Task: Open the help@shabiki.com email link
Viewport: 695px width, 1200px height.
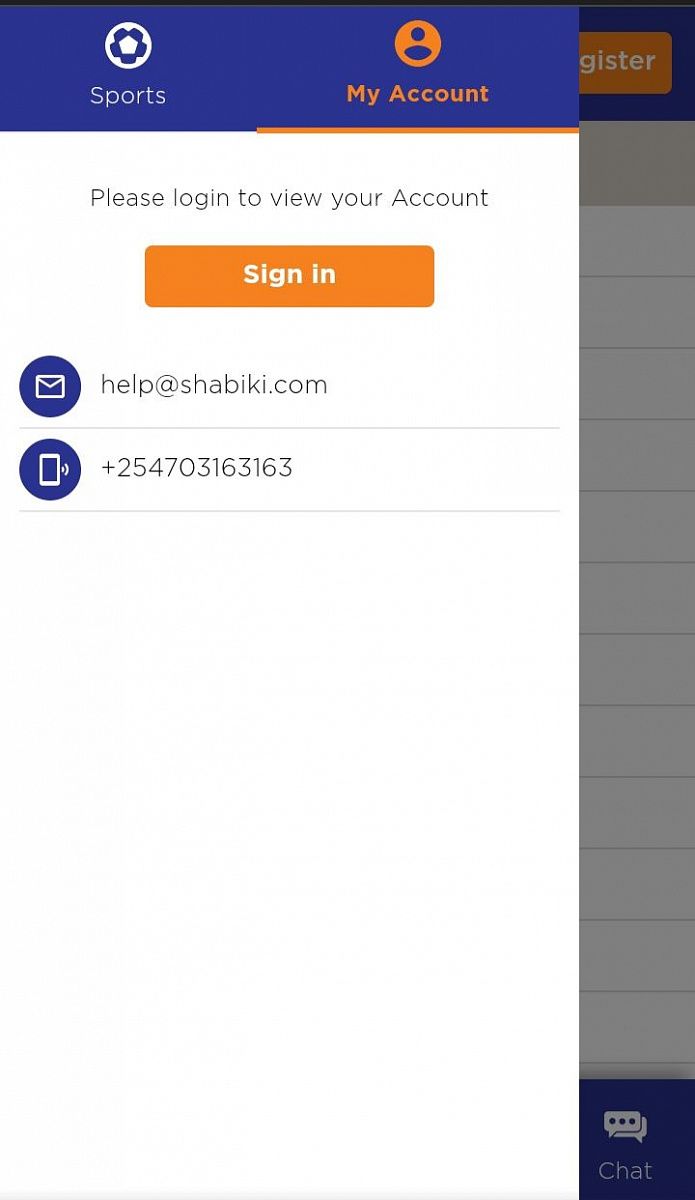Action: 214,385
